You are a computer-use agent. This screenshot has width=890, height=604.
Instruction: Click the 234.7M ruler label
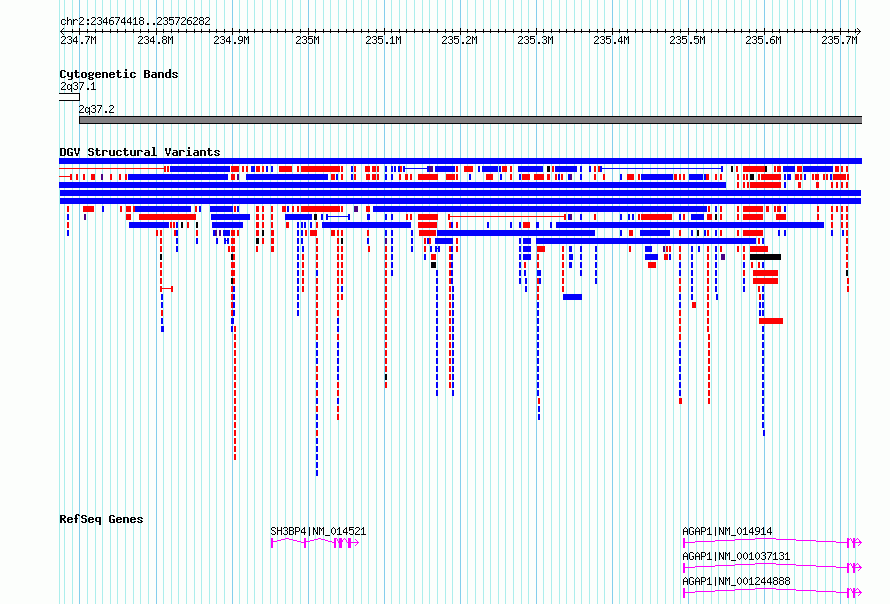coord(78,40)
